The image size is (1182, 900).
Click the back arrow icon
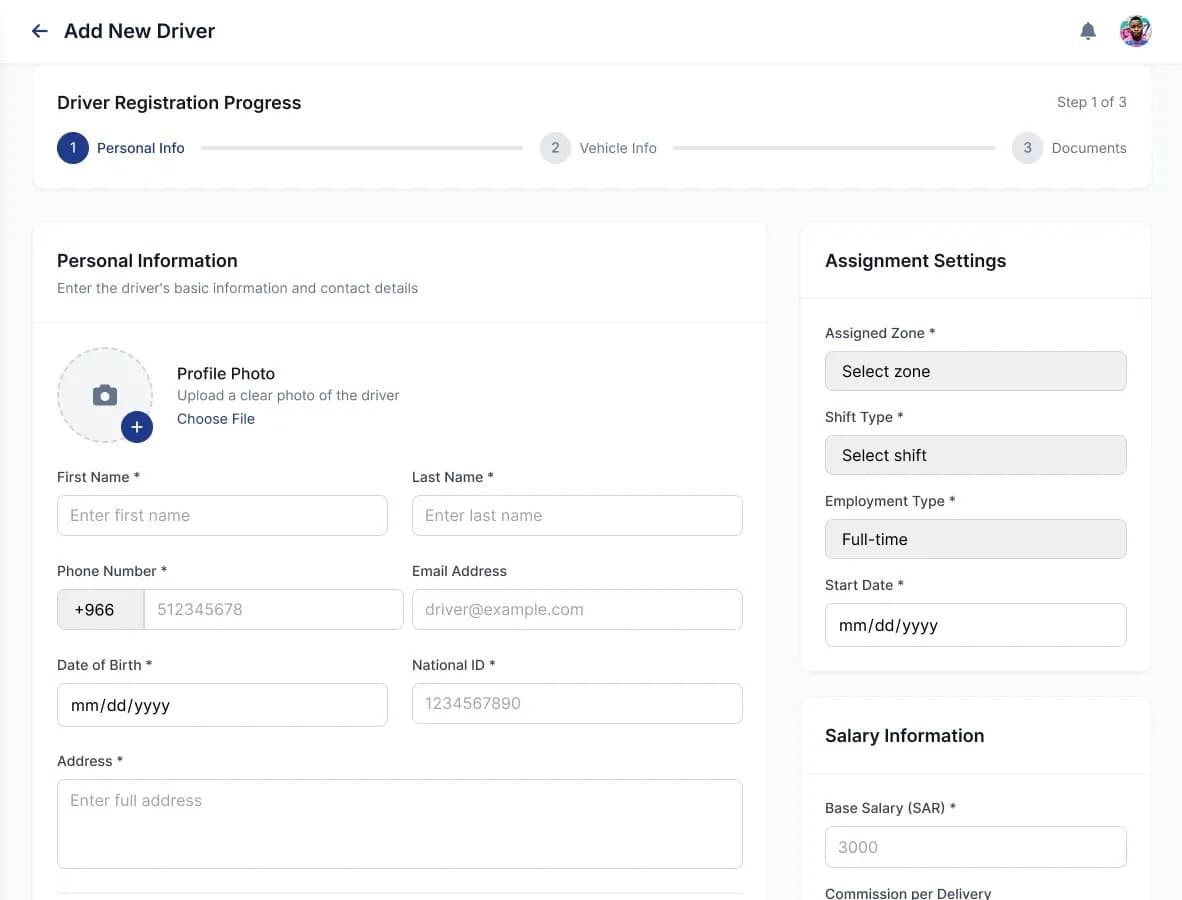(x=39, y=31)
